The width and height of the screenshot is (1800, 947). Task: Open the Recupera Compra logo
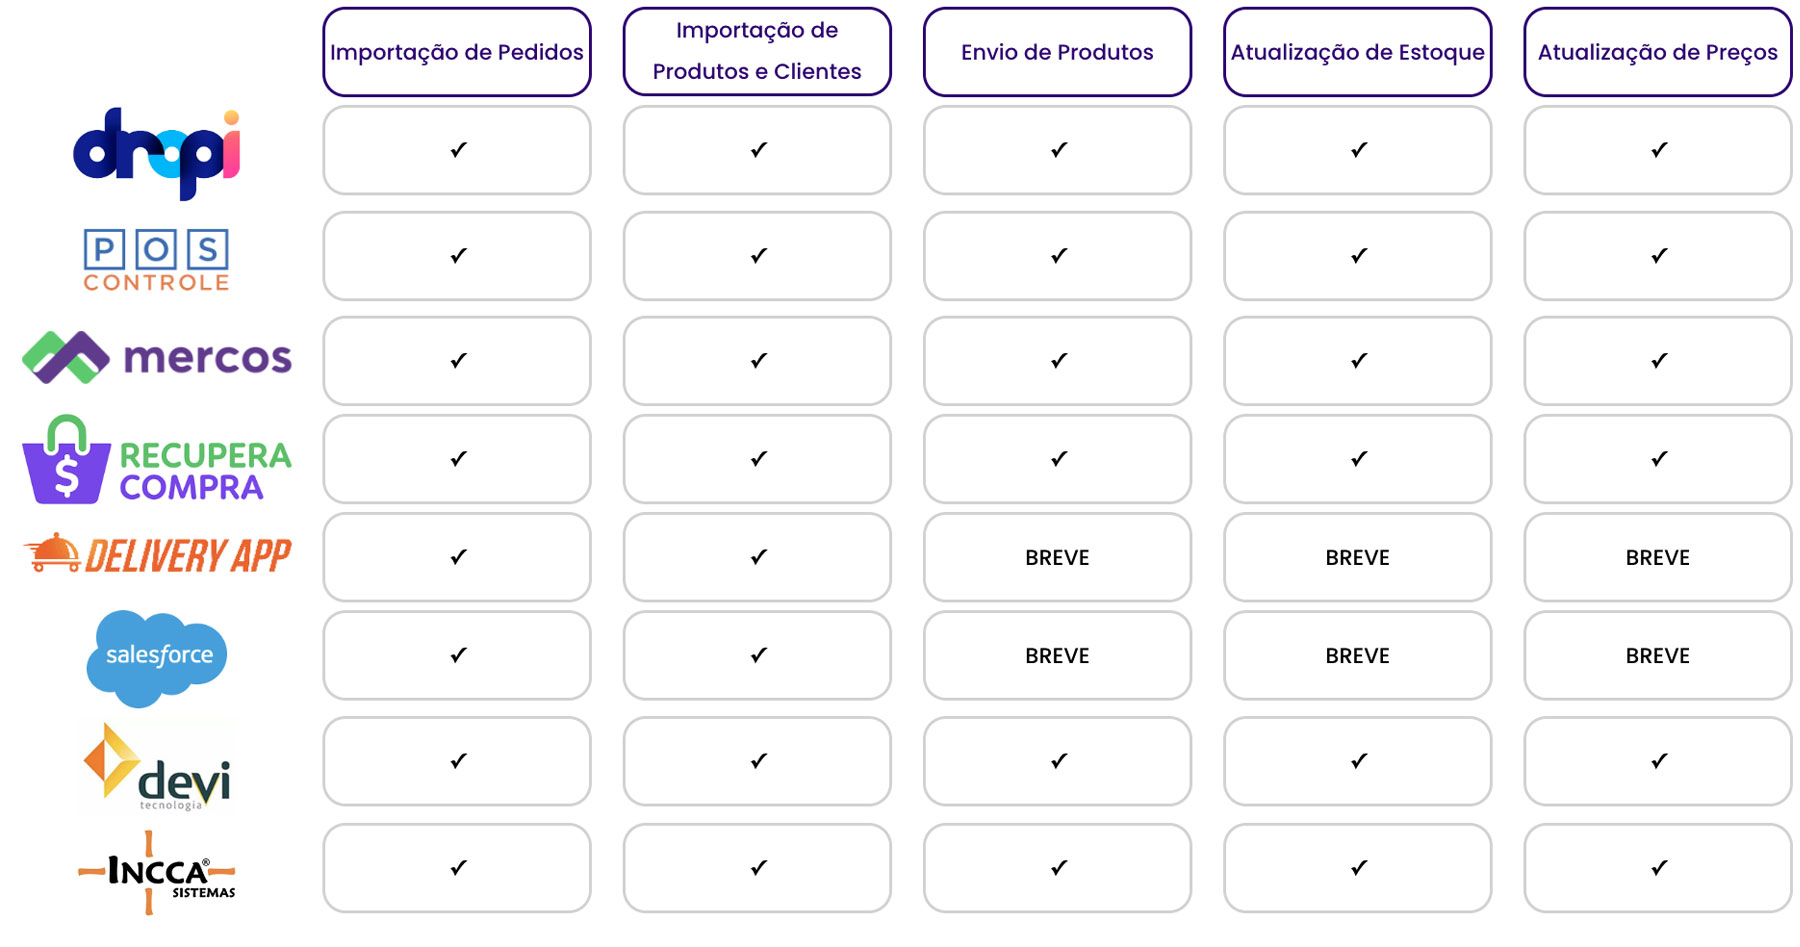[x=157, y=459]
